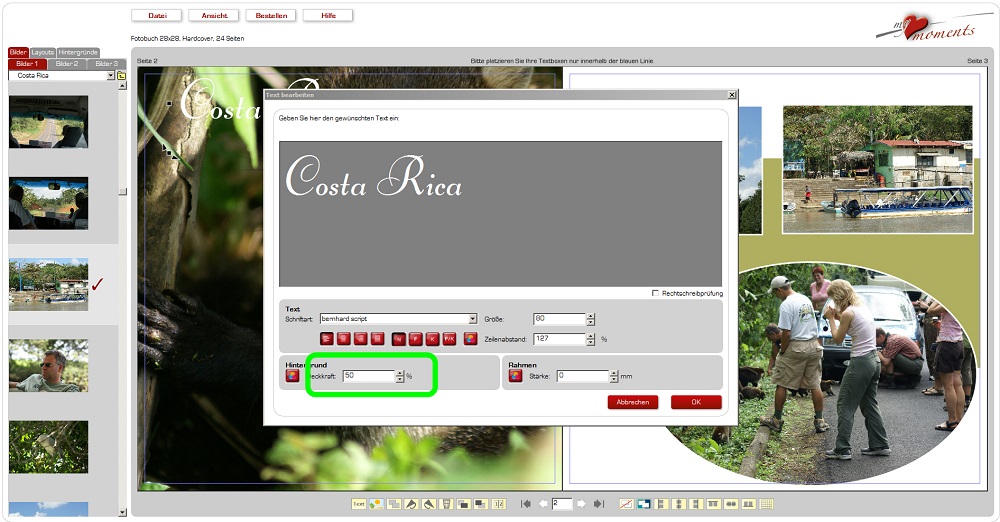Open the Datei menu

(157, 15)
